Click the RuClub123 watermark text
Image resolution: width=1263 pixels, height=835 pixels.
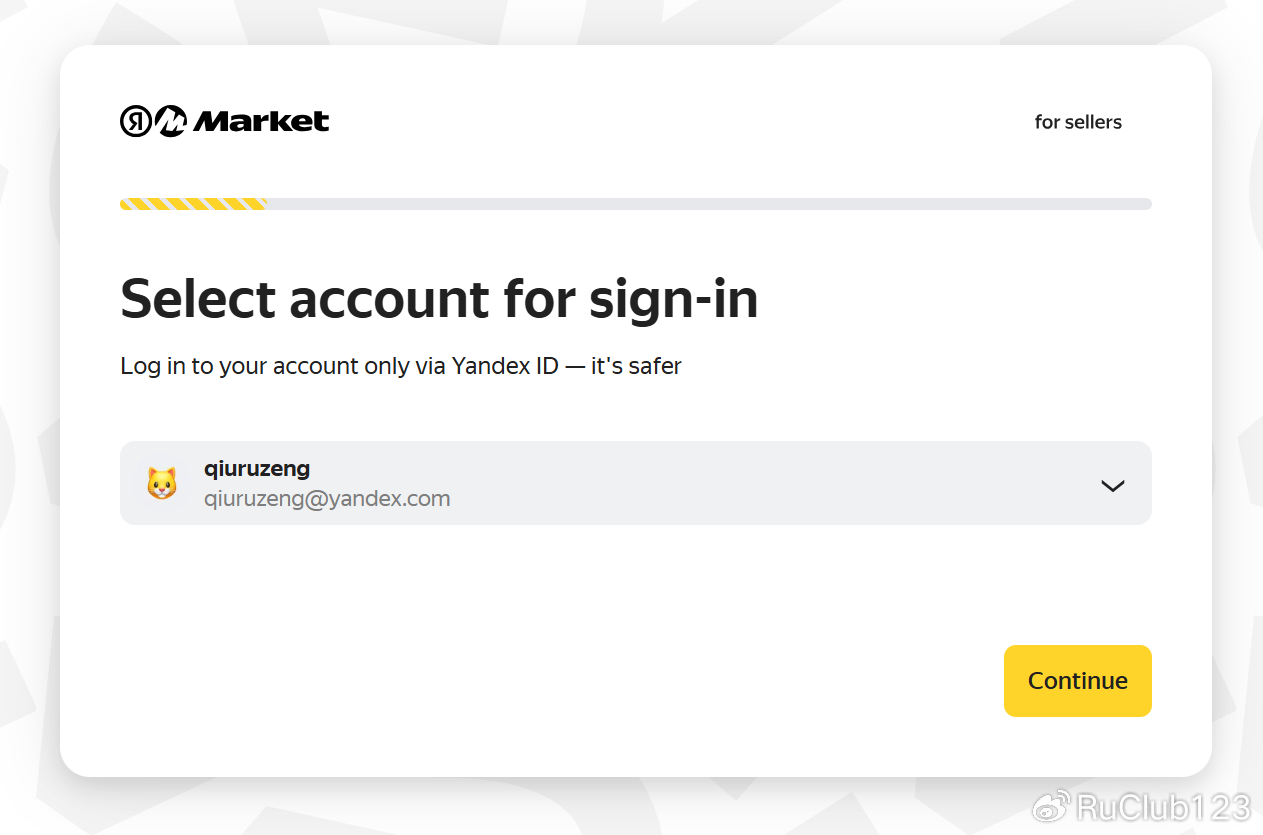1164,806
